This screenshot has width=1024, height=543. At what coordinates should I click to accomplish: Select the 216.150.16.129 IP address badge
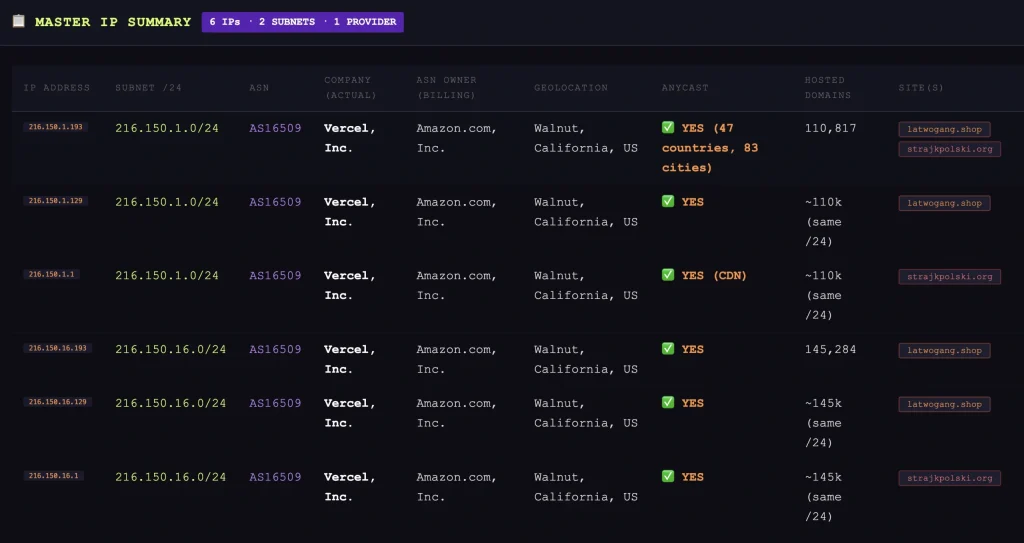pos(57,402)
